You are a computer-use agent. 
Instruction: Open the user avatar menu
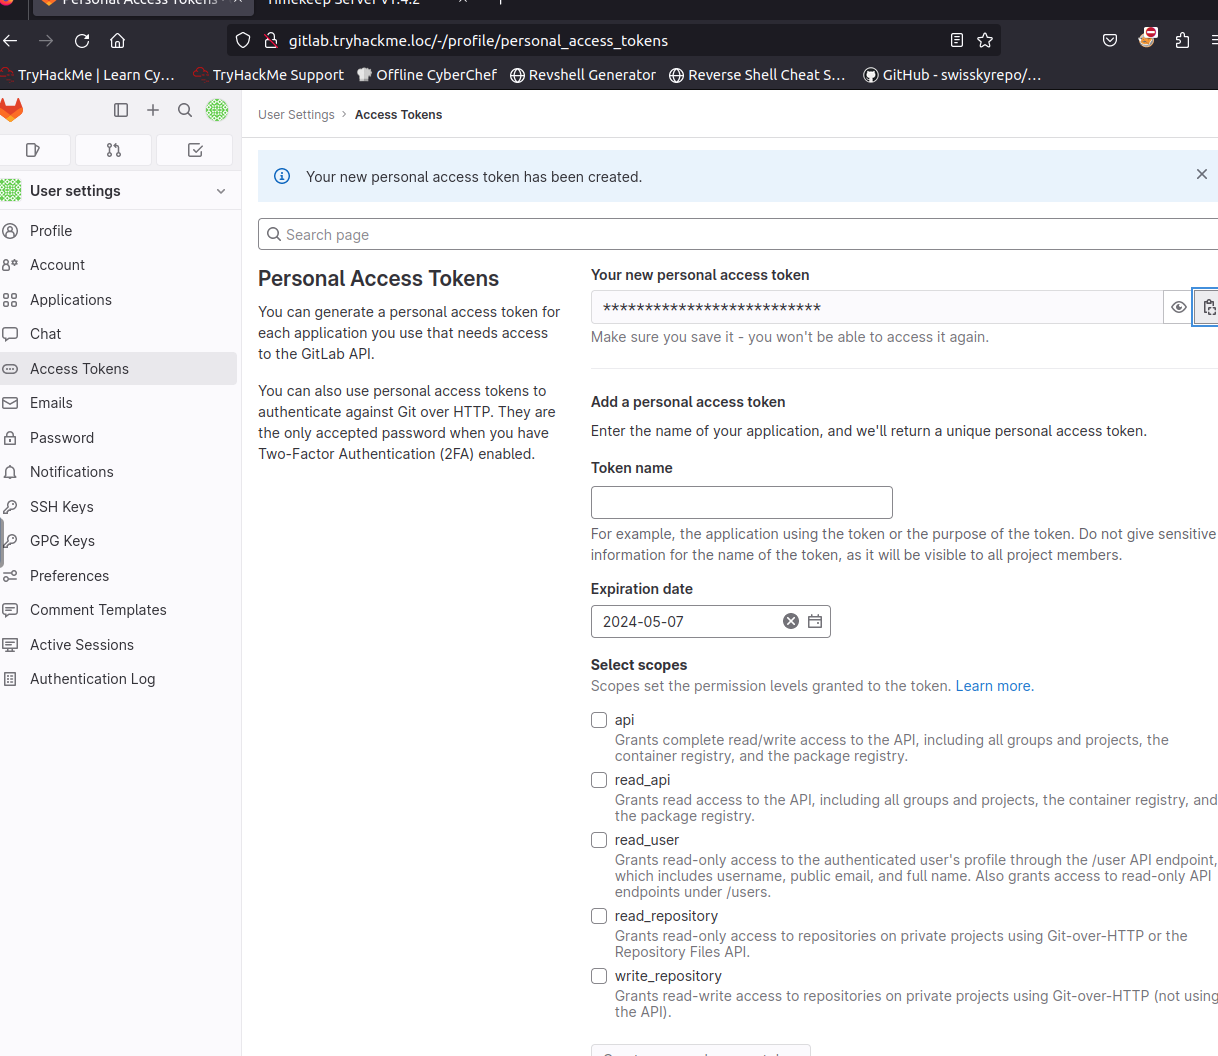(x=217, y=110)
